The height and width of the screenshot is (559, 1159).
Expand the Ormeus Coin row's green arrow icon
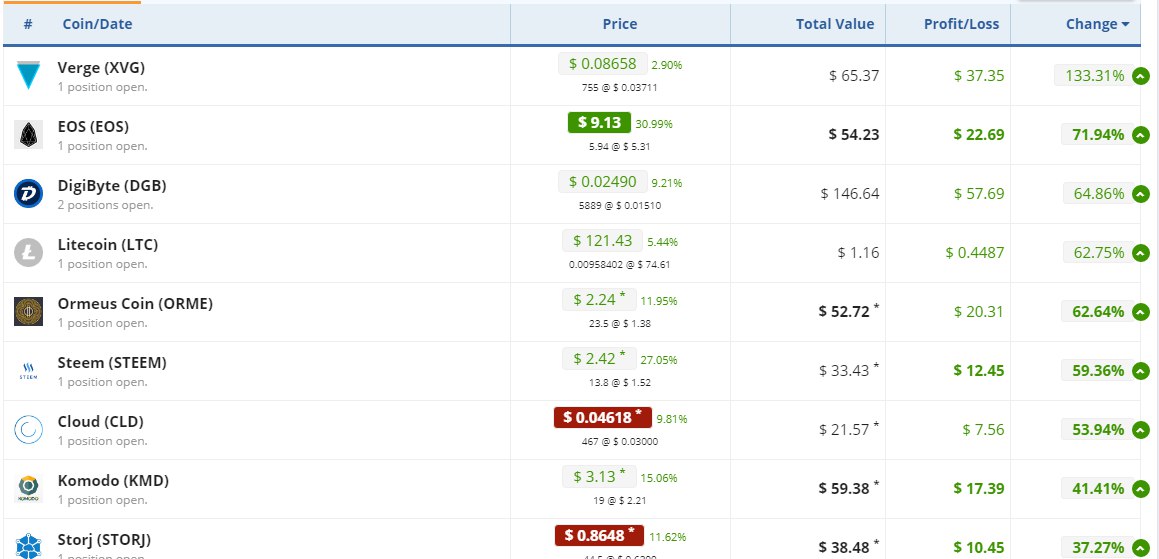tap(1141, 312)
